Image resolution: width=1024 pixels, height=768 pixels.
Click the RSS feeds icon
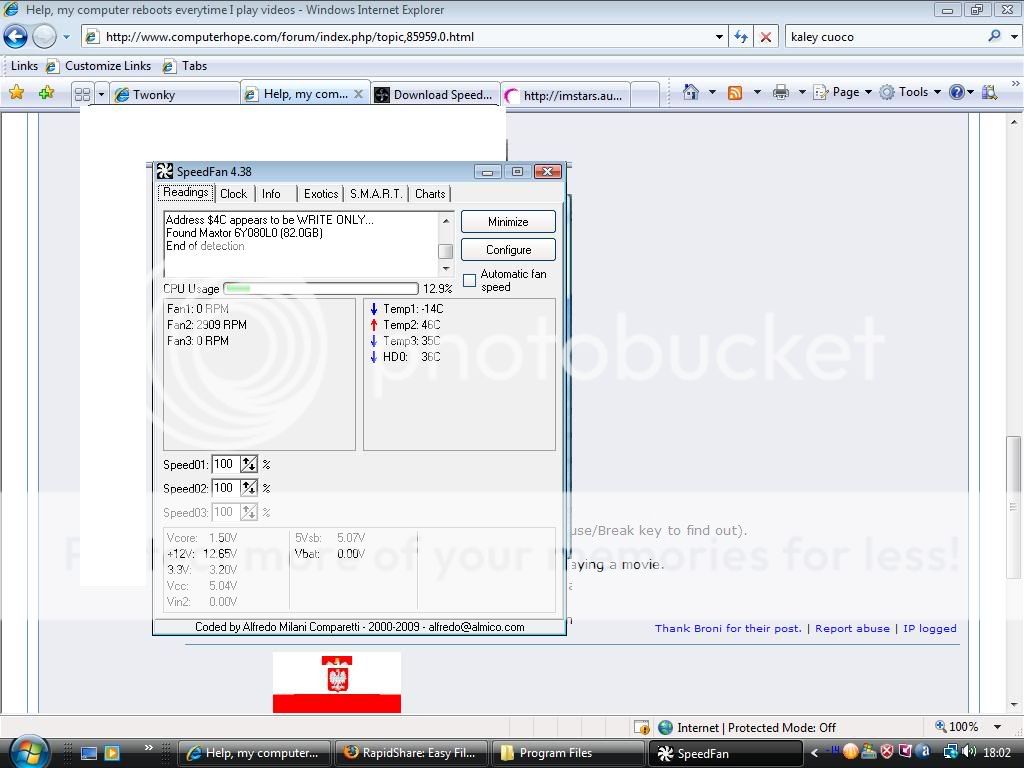735,92
